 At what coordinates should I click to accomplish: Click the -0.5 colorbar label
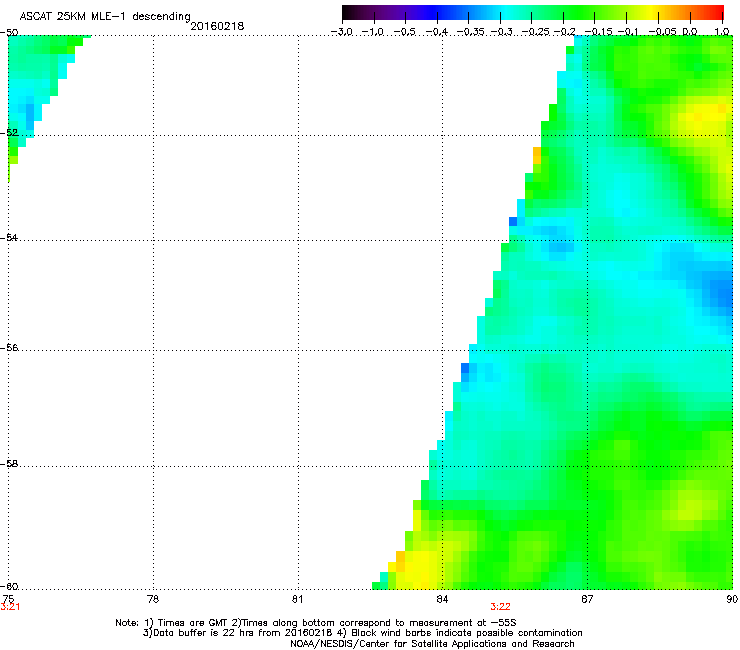pos(404,32)
